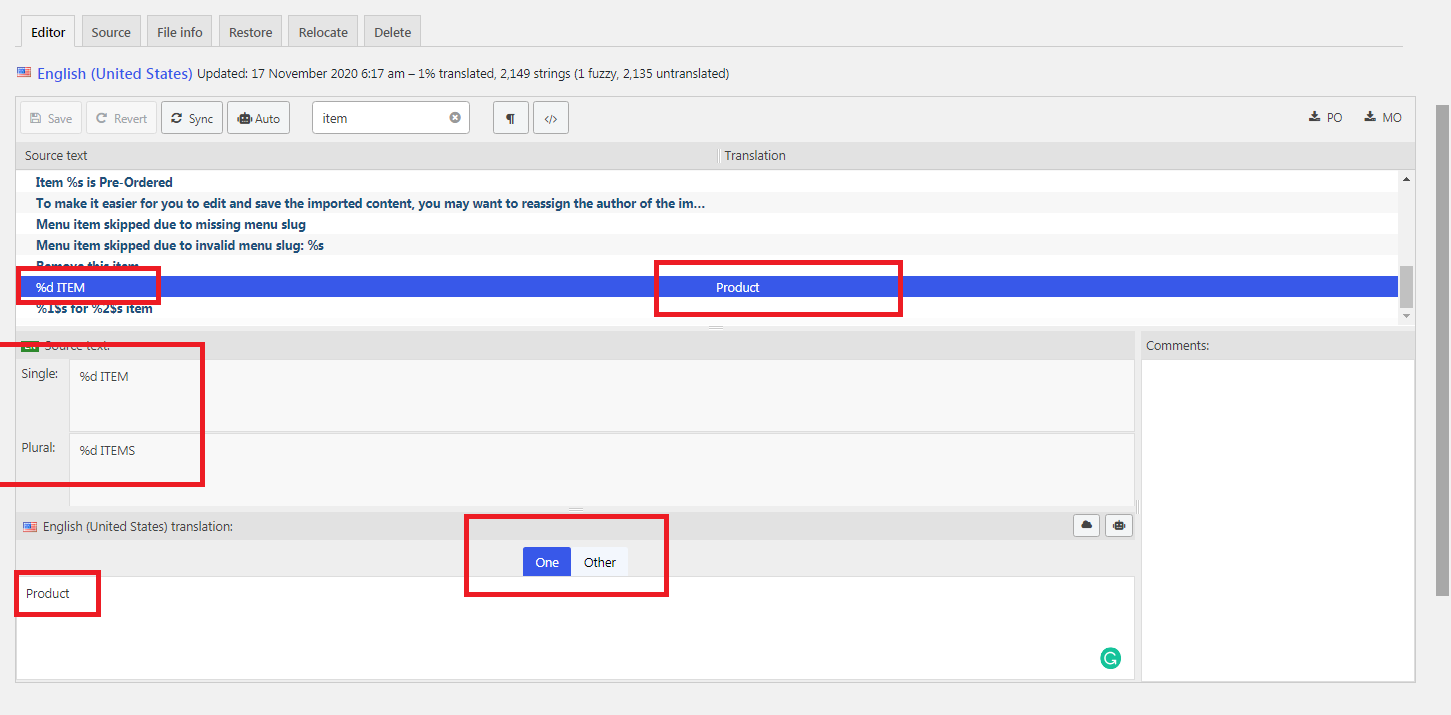Viewport: 1451px width, 715px height.
Task: Select 'Menu item skipped due to missing menu slug'
Action: coord(708,224)
